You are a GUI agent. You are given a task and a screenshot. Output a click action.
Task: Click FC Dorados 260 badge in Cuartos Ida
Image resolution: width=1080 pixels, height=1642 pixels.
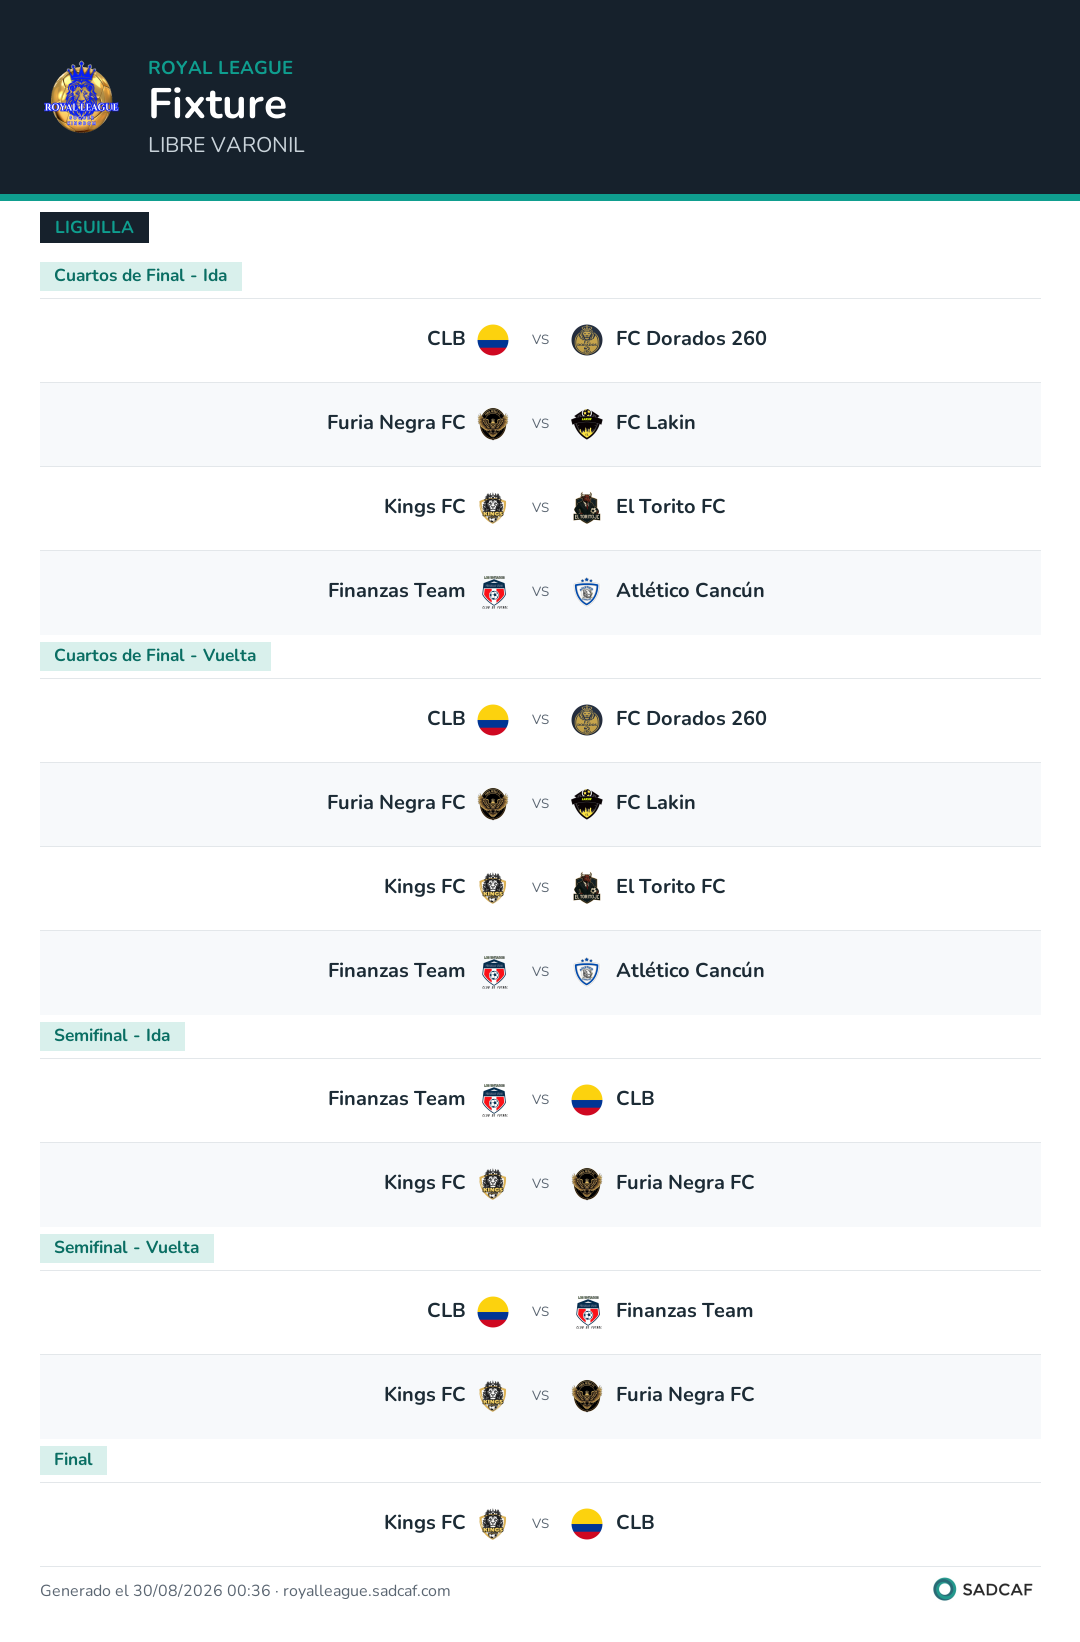pyautogui.click(x=587, y=340)
